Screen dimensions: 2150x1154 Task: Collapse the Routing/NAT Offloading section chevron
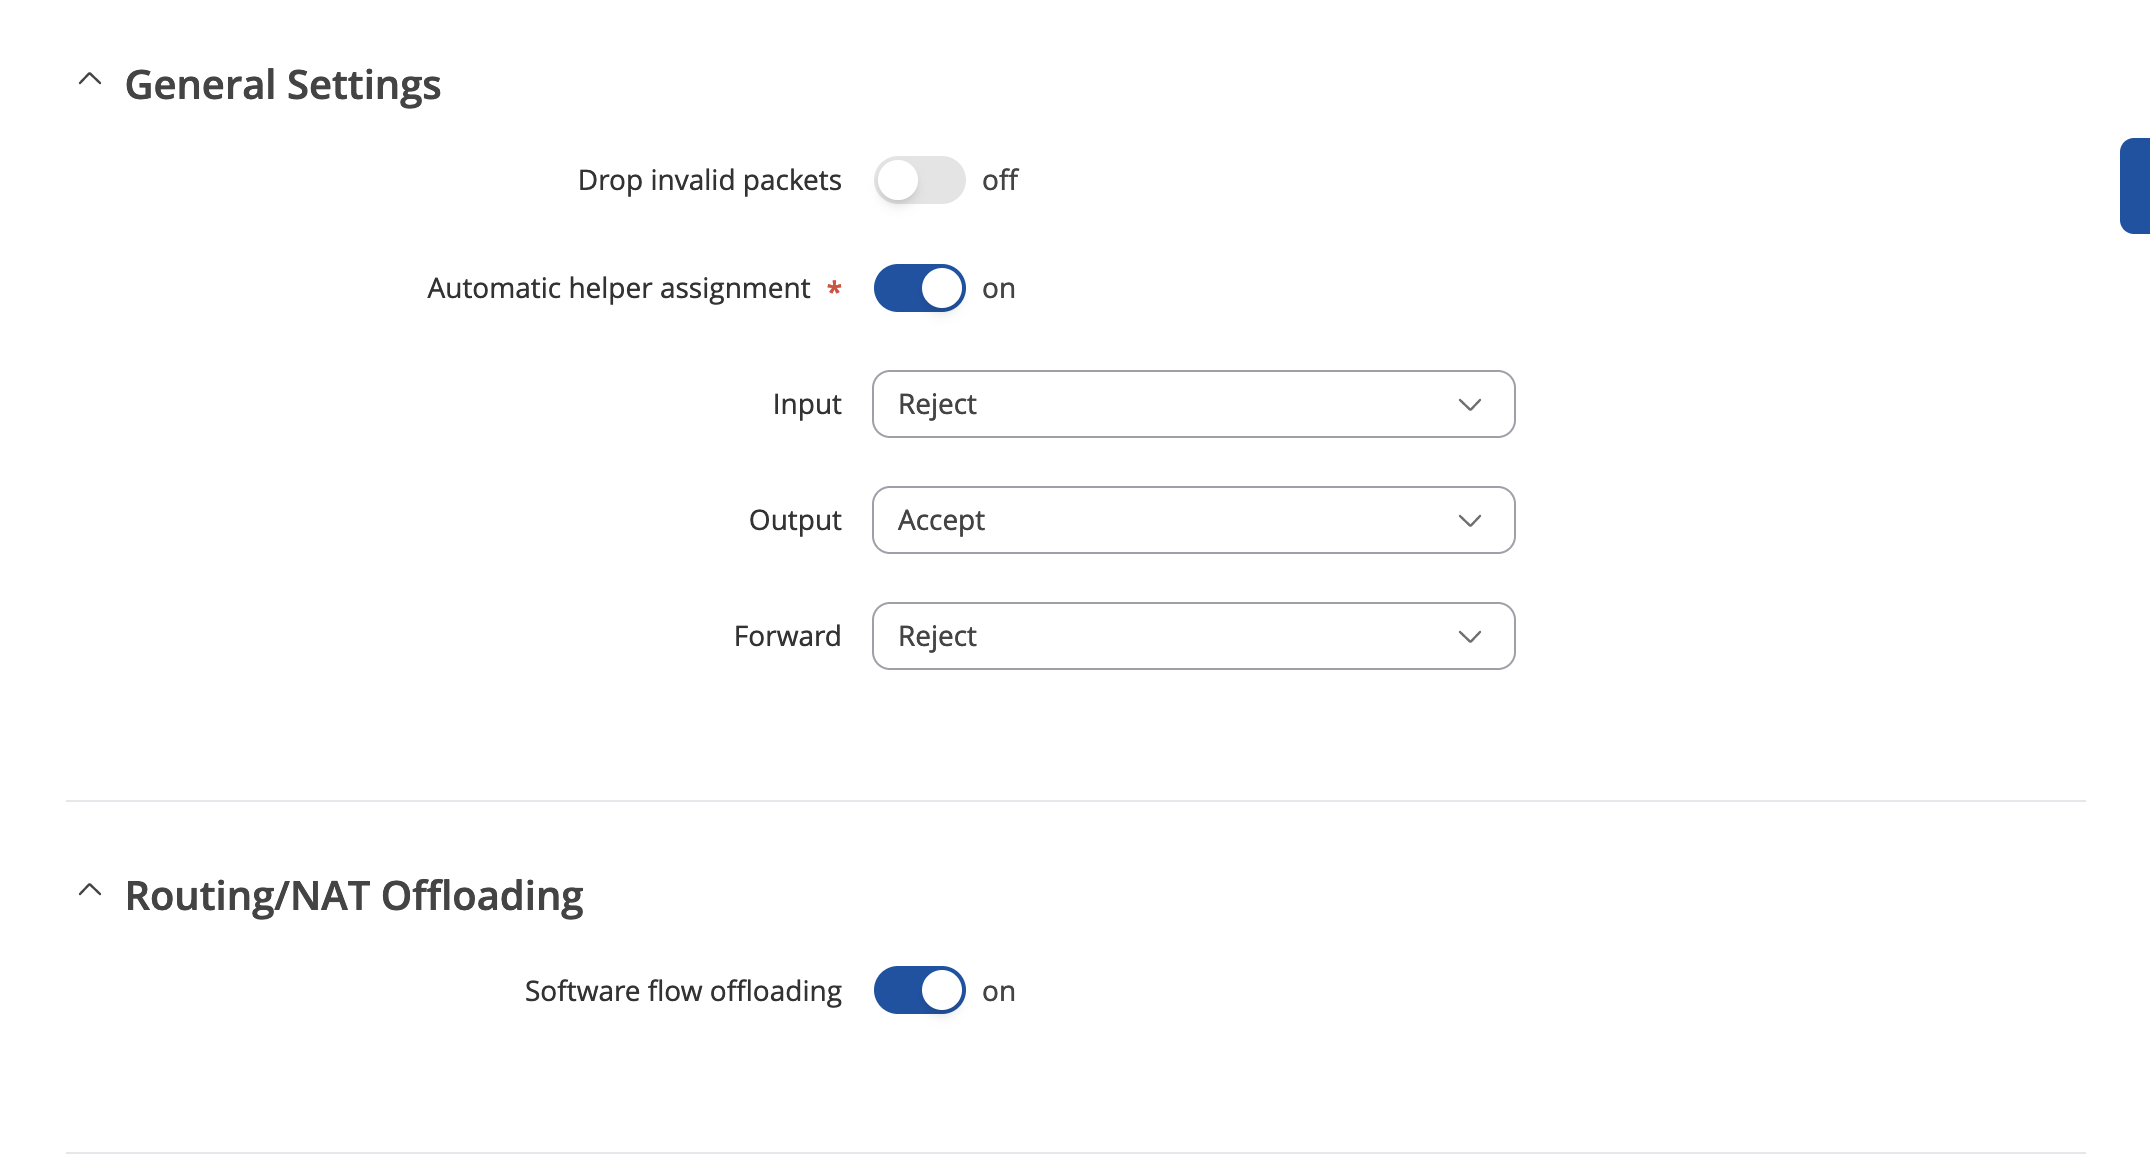pyautogui.click(x=90, y=890)
